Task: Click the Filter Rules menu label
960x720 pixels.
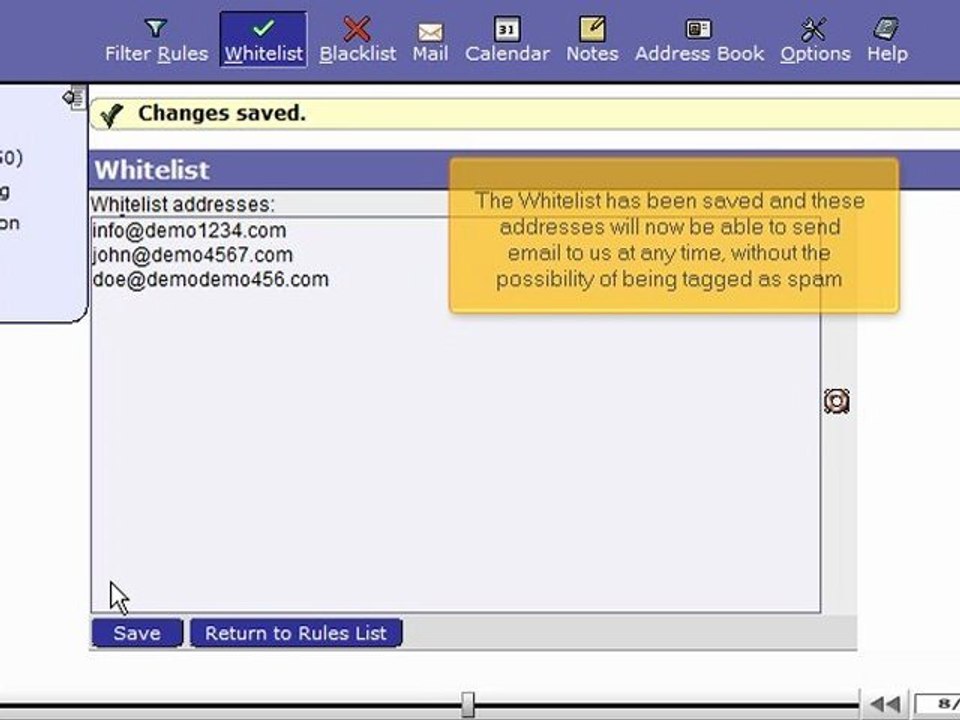Action: coord(157,54)
